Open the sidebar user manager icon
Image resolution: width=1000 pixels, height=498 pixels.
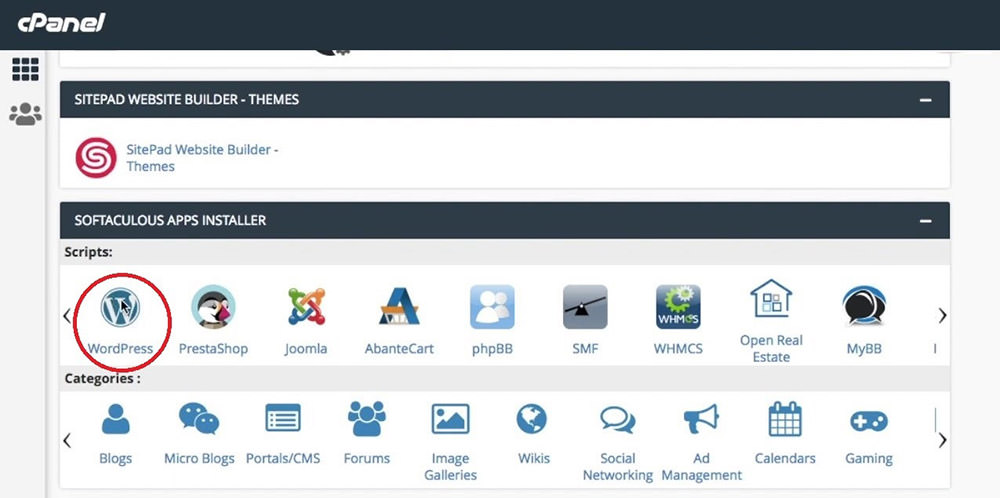[x=26, y=114]
